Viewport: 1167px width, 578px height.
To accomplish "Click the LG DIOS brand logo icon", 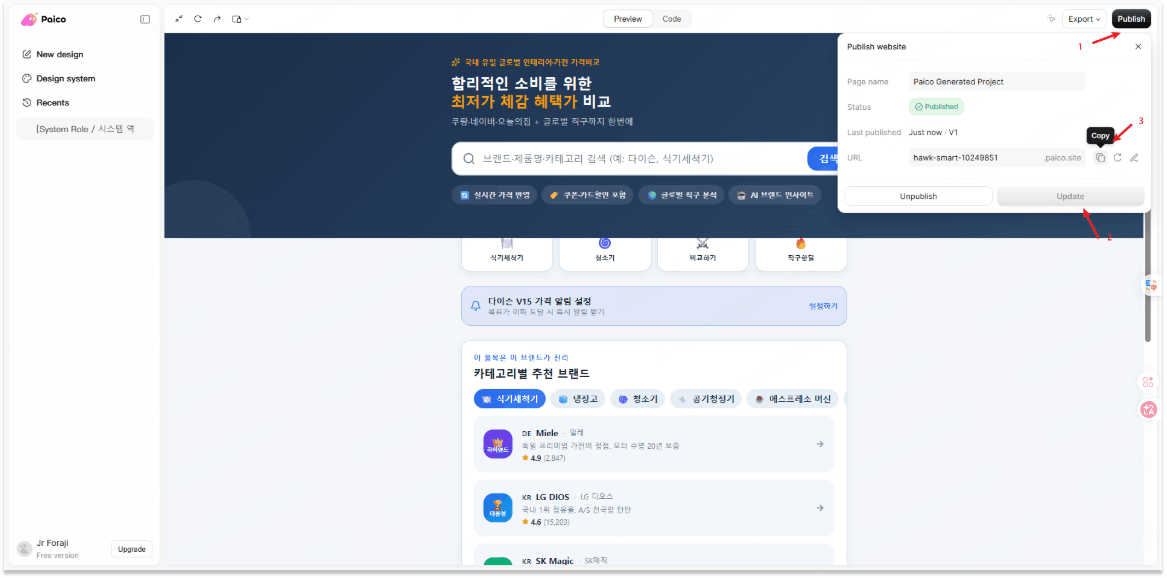I will (497, 508).
